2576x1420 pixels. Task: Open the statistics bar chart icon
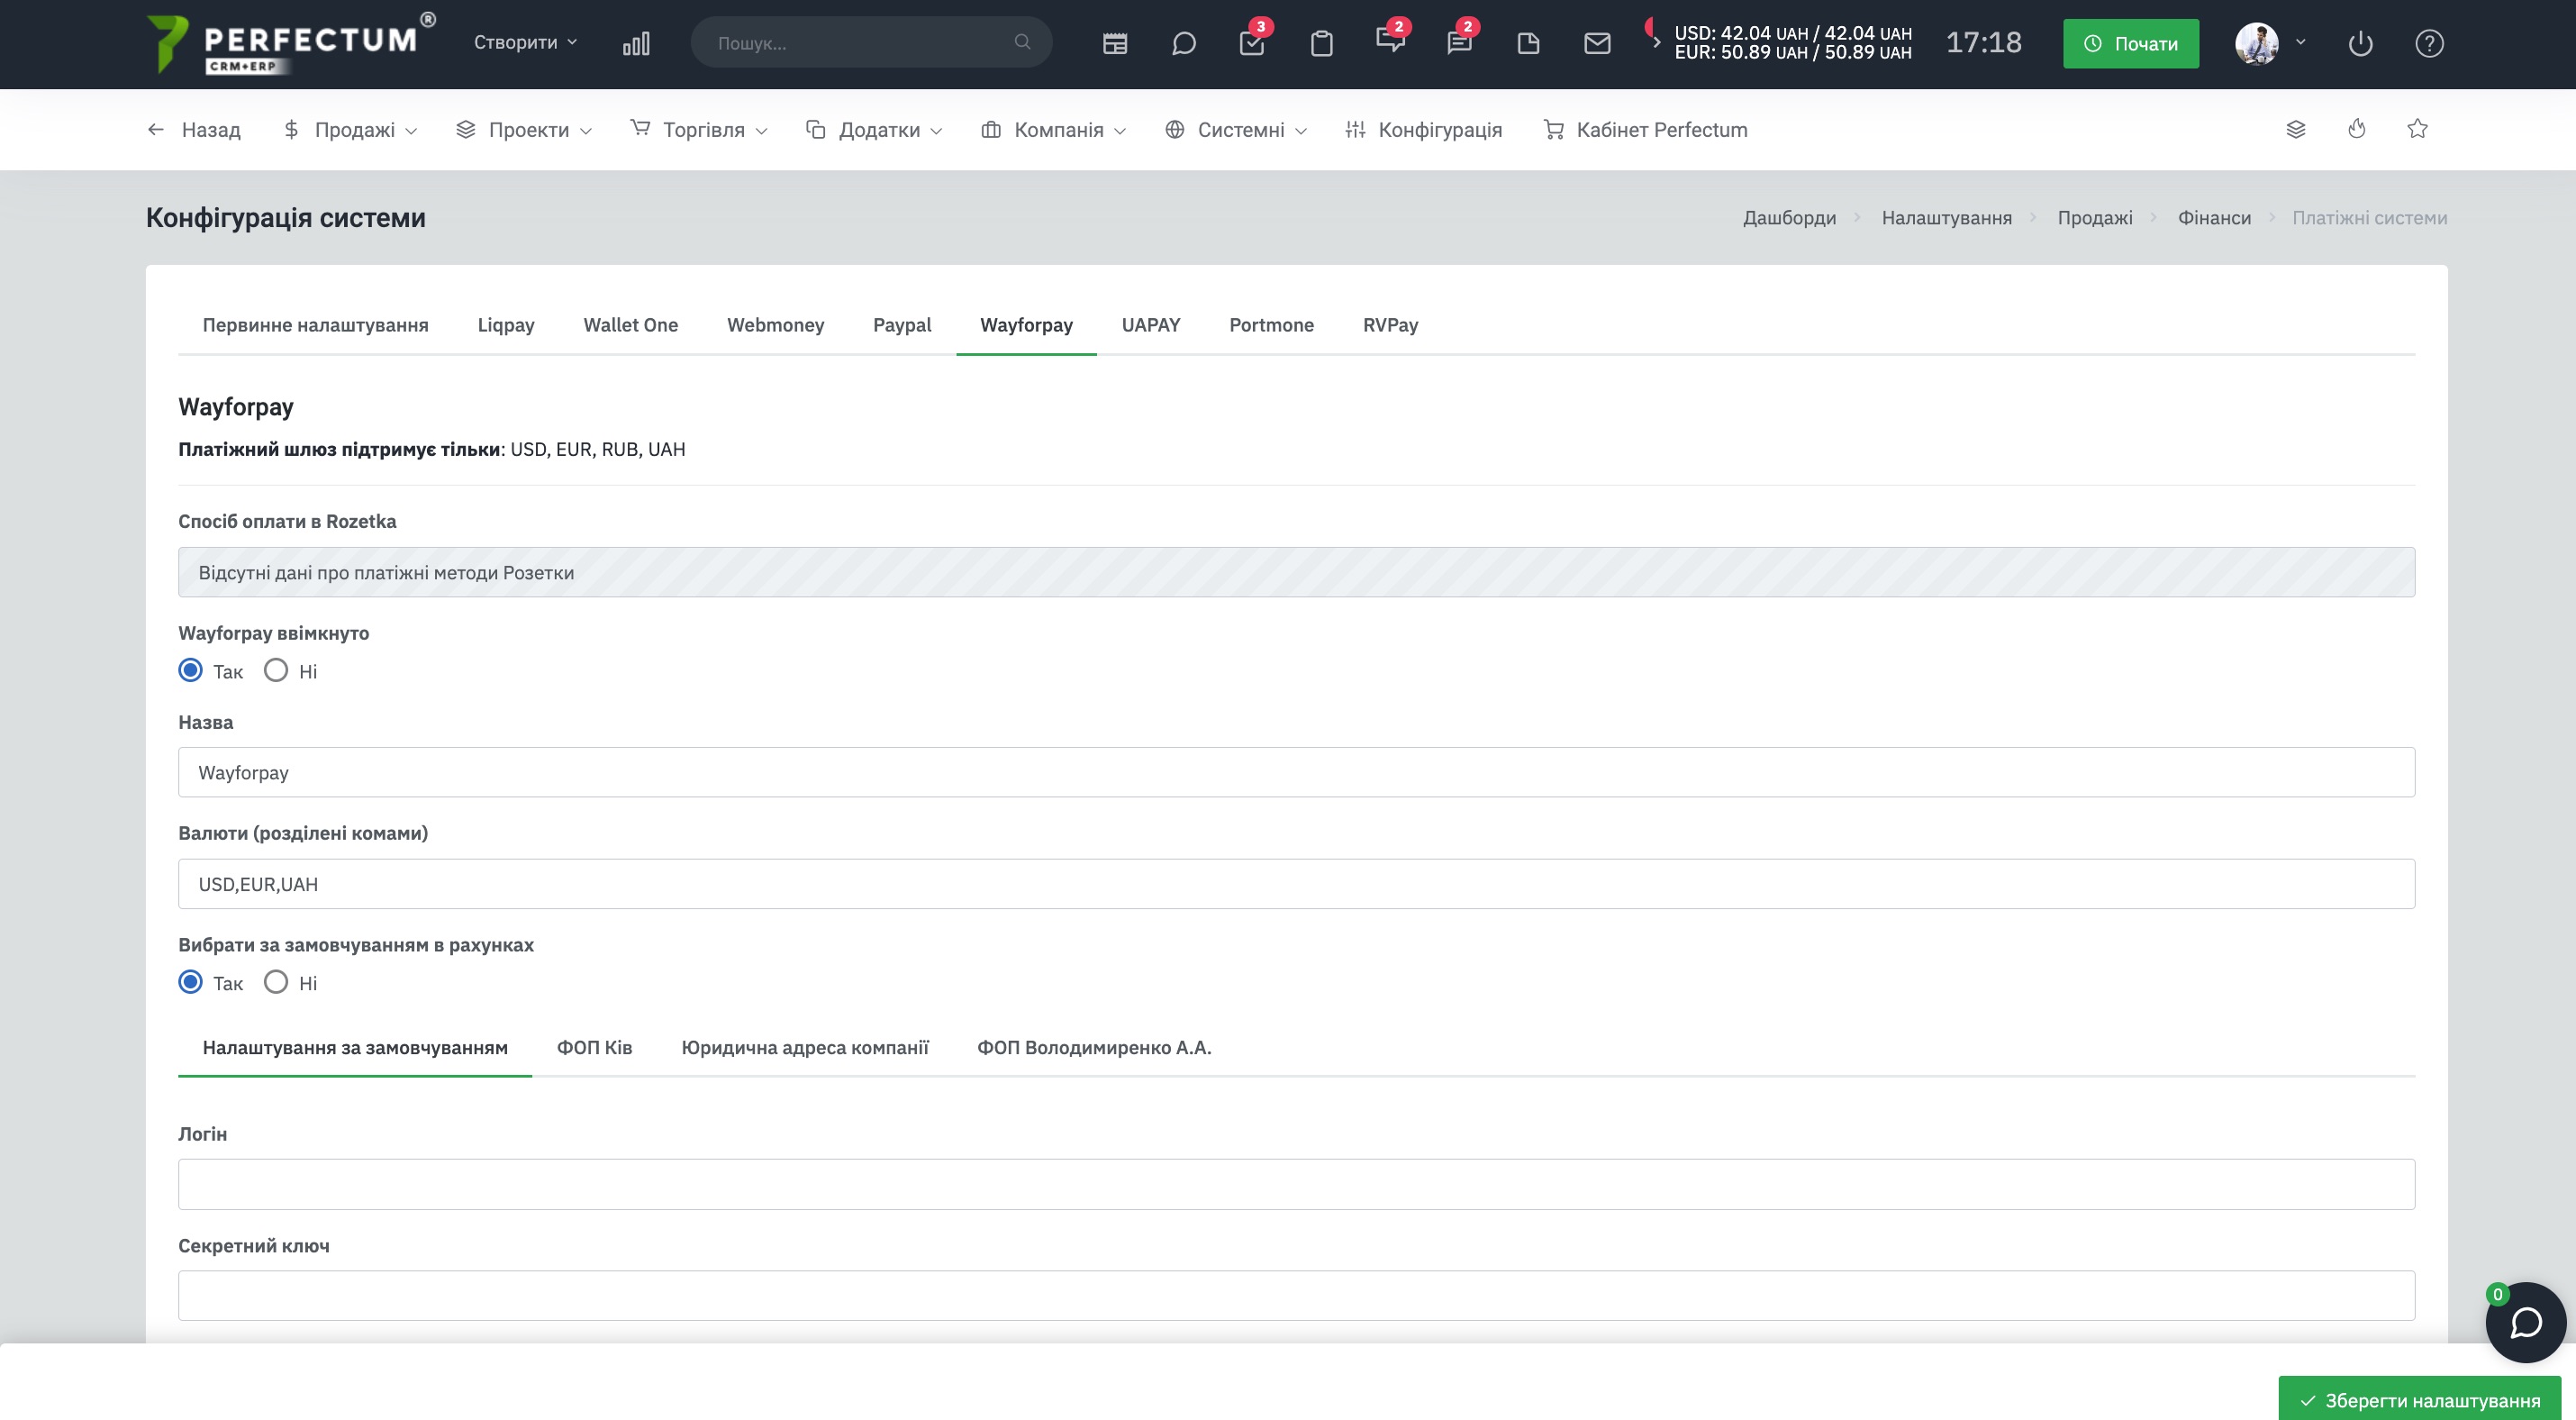636,43
